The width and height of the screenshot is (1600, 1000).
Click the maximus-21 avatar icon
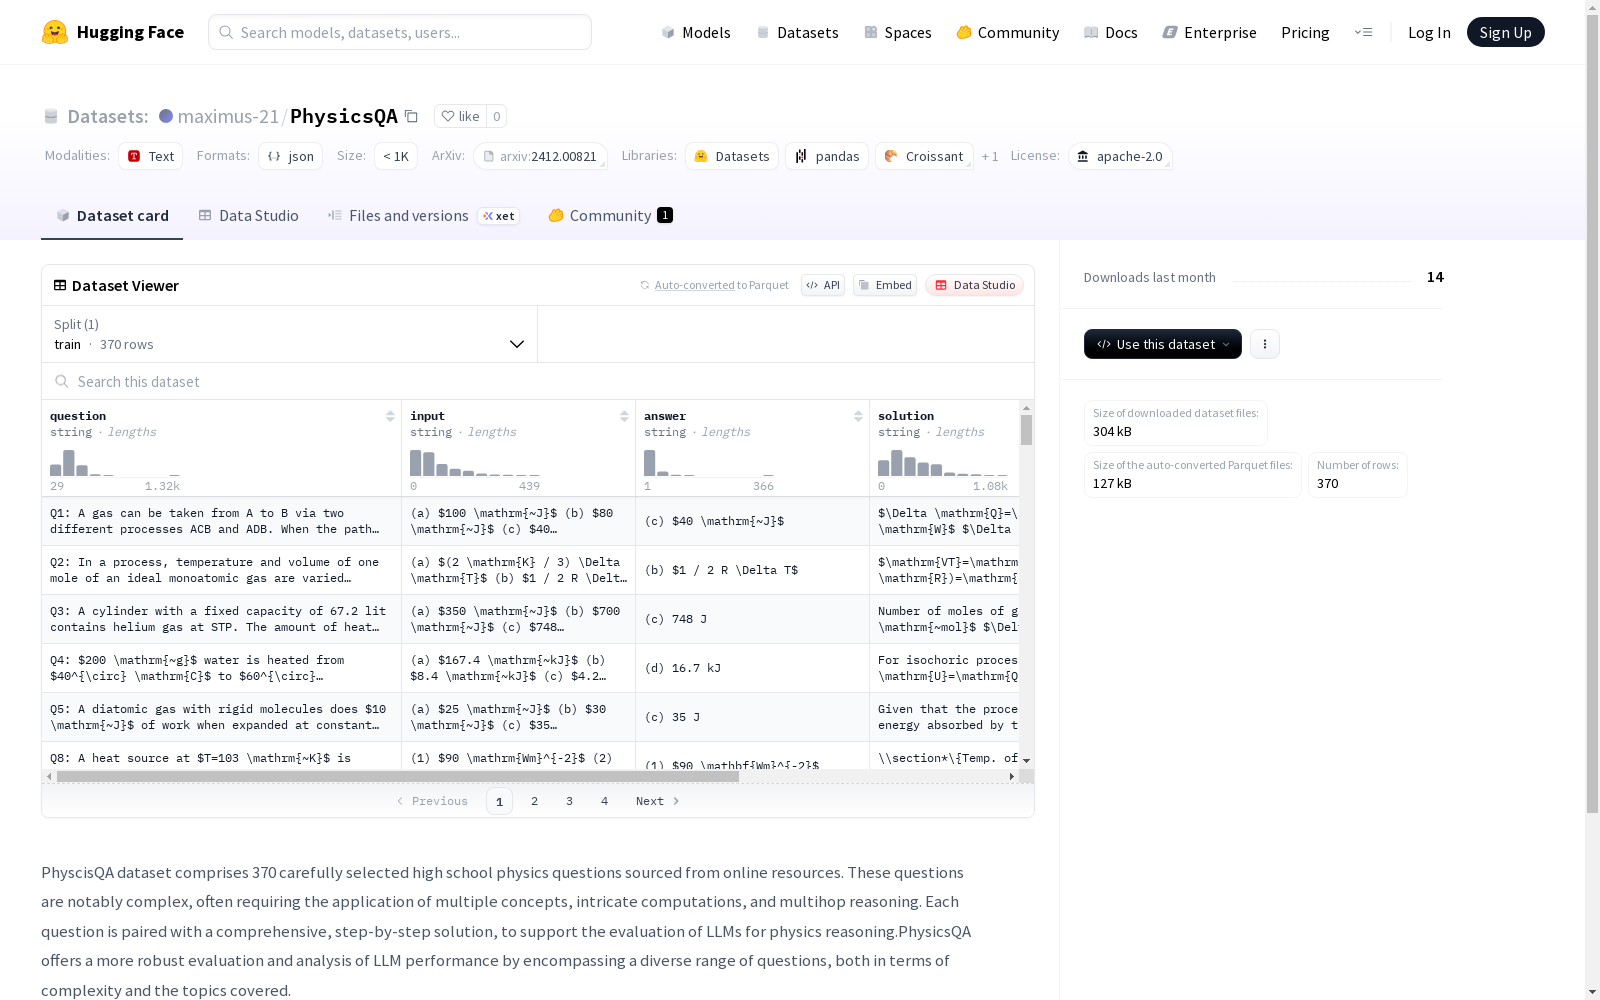coord(166,116)
